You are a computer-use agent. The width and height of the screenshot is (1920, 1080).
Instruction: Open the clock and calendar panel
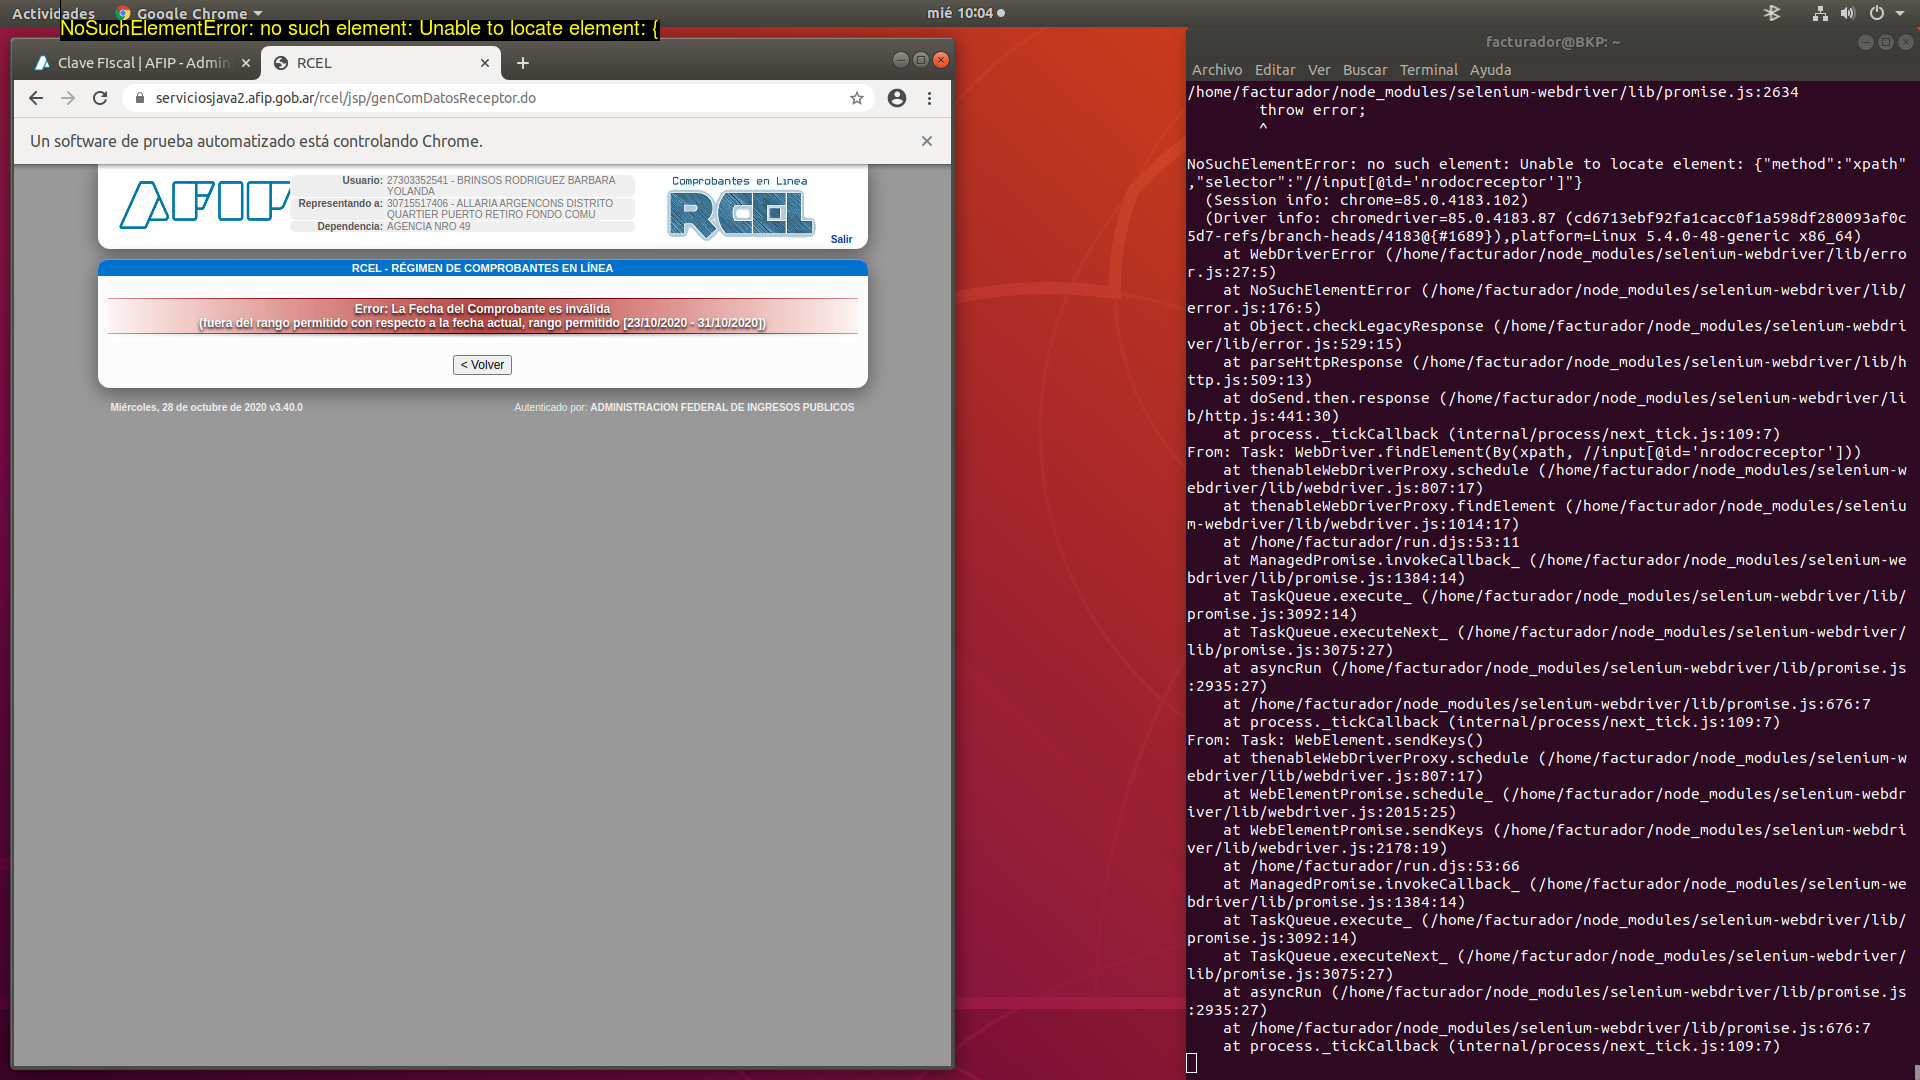(966, 13)
